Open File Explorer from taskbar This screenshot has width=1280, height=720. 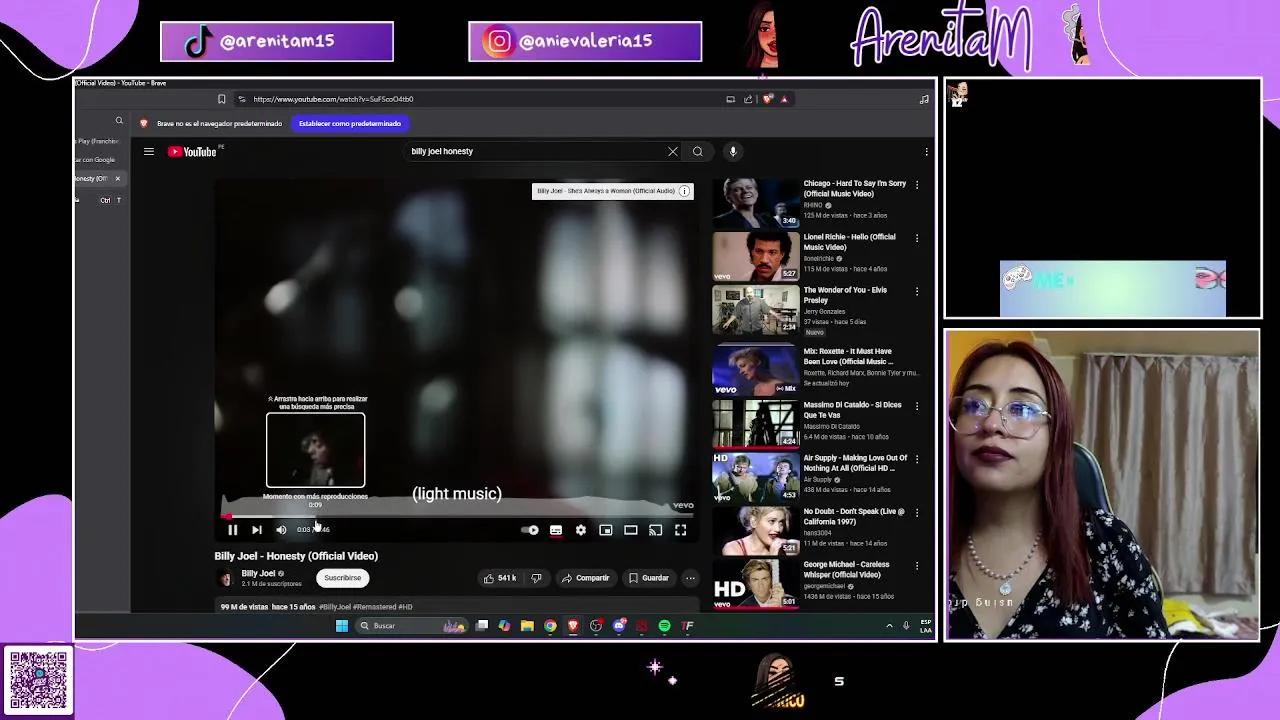[x=527, y=626]
